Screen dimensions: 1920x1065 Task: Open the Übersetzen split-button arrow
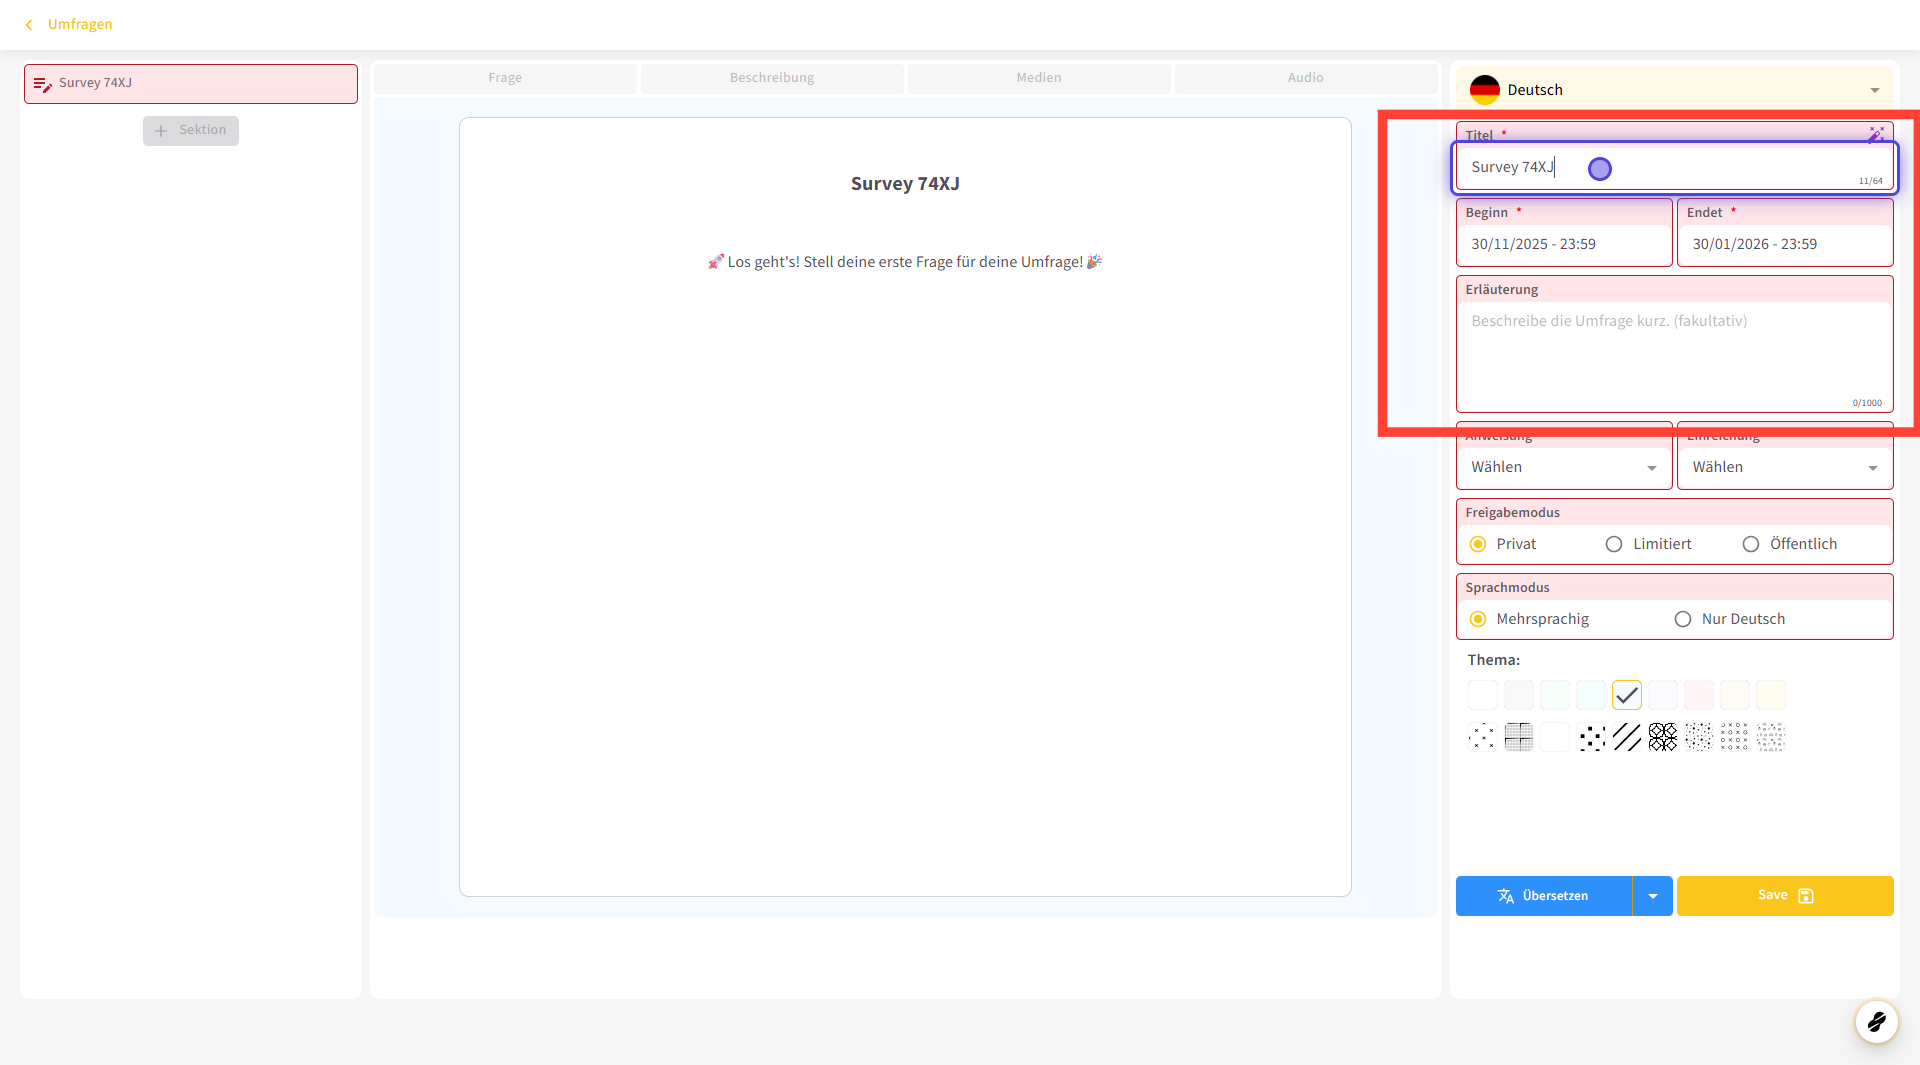[x=1652, y=896]
